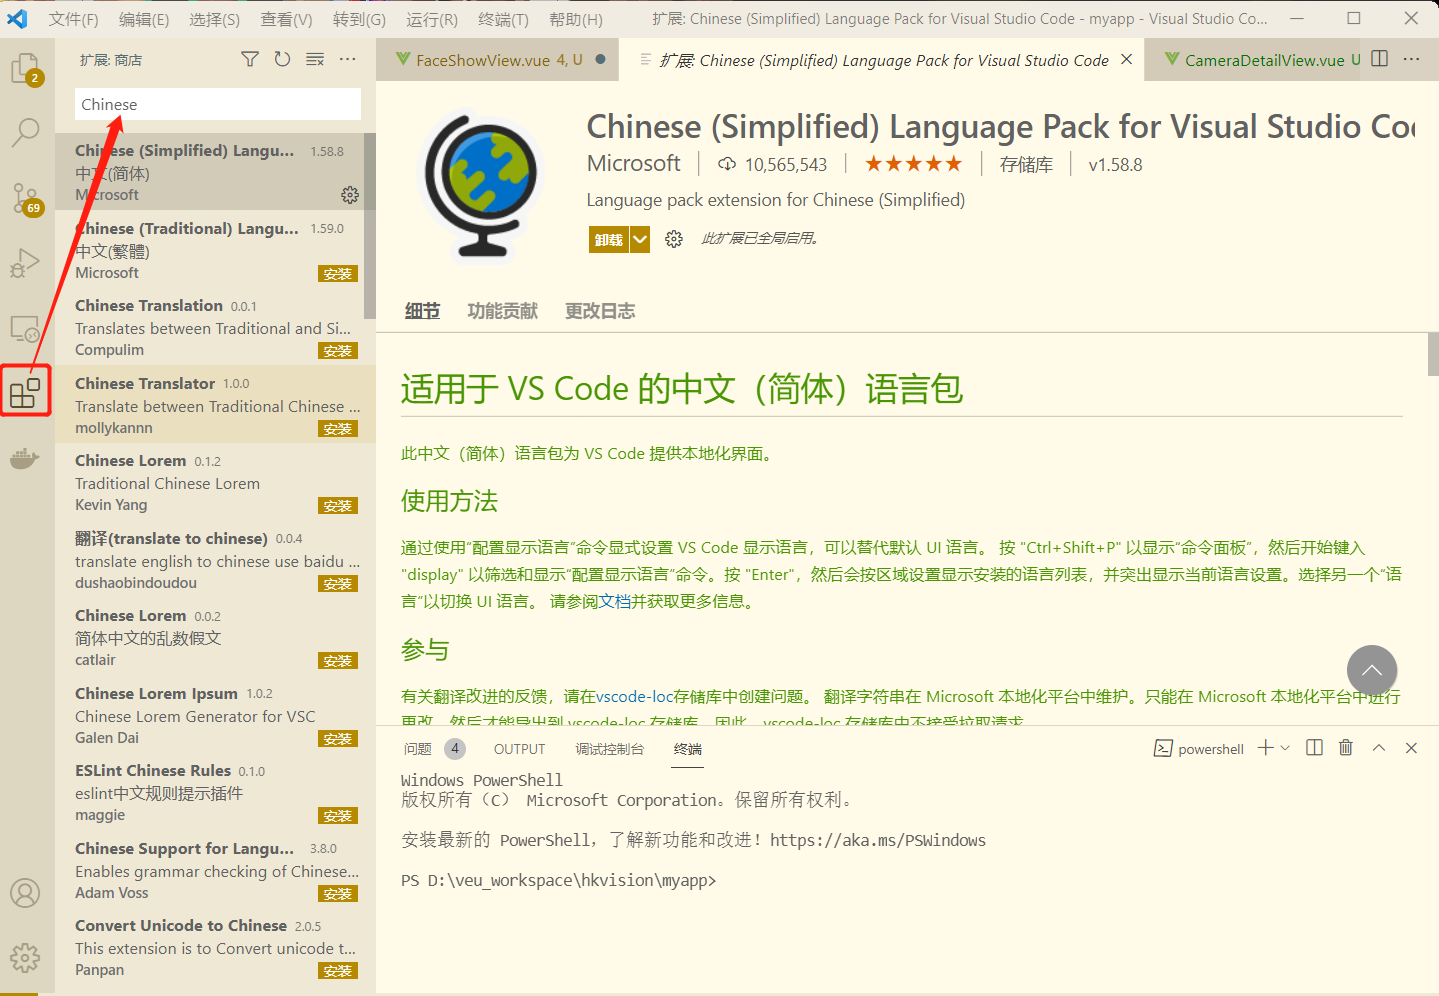Open the Docker view icon

(x=25, y=459)
